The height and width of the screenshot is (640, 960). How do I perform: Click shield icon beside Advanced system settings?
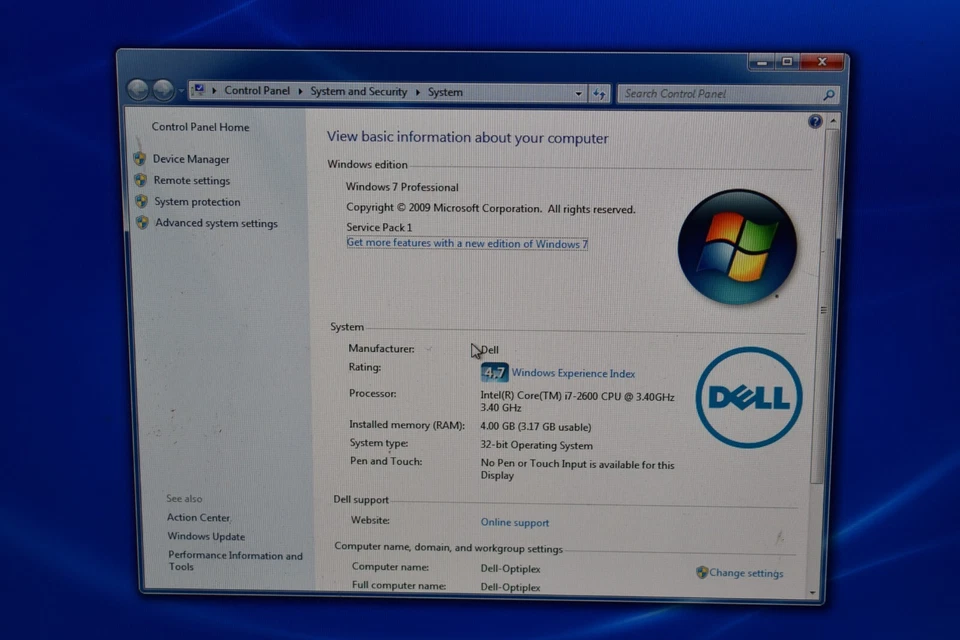142,222
